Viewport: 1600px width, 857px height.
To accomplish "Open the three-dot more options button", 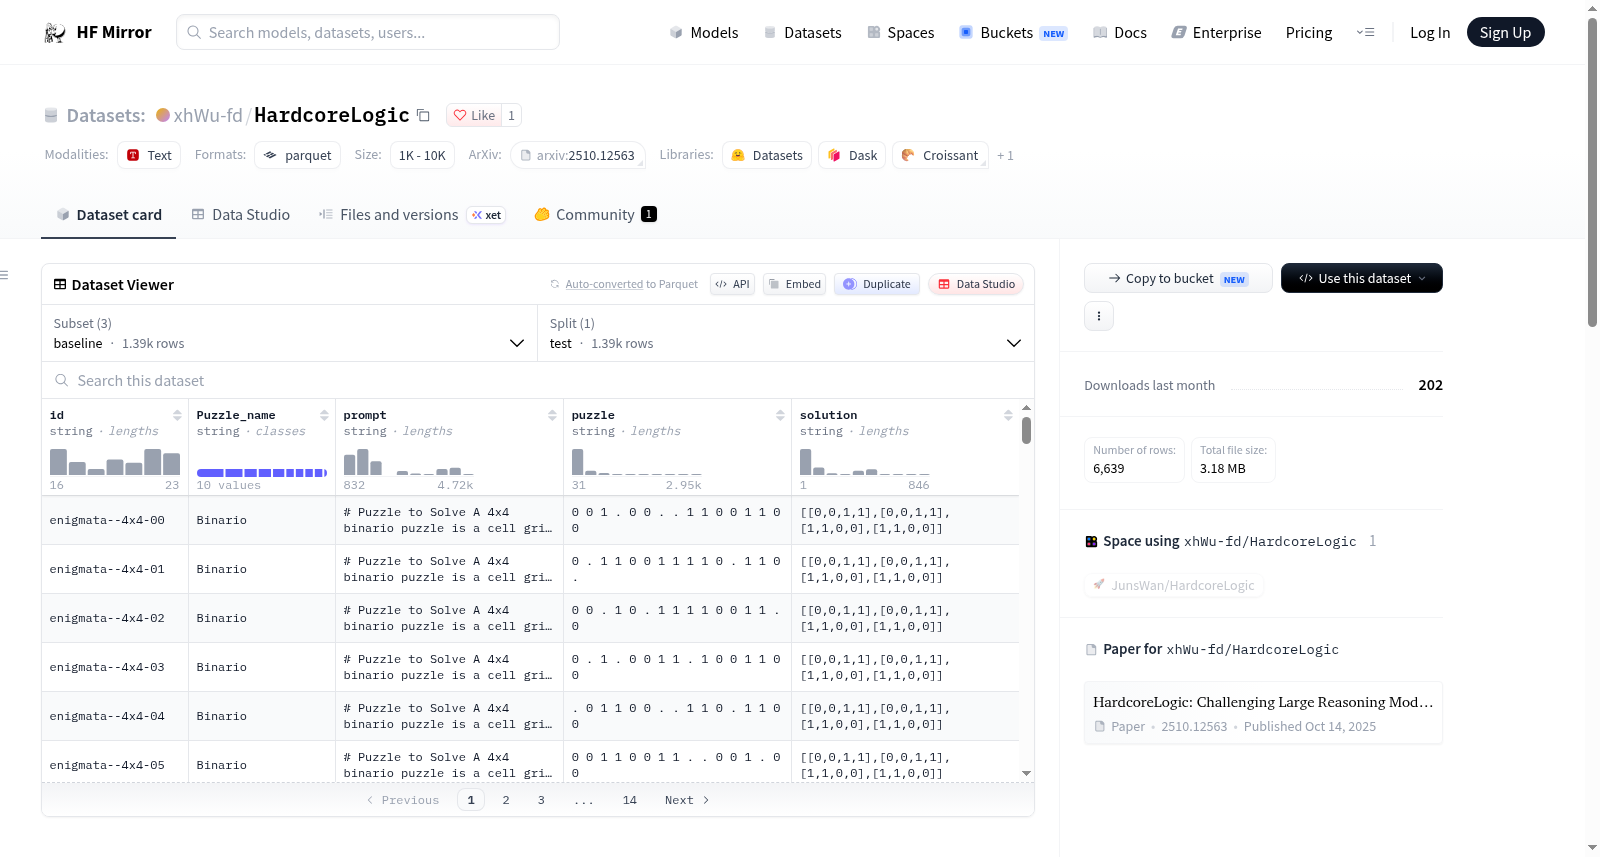I will tap(1099, 316).
